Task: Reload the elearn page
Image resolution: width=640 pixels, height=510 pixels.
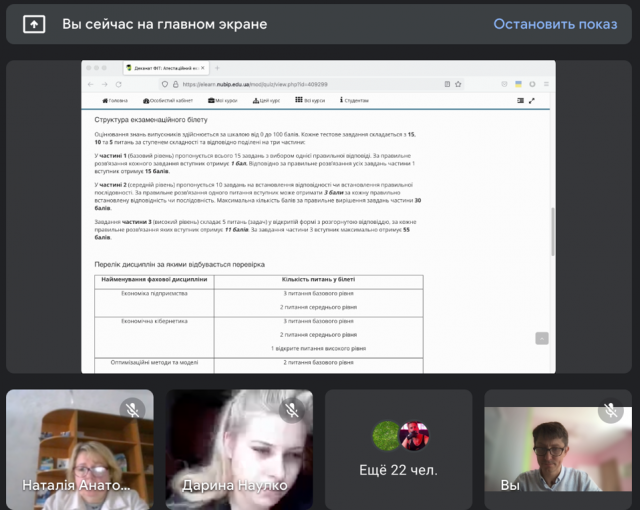Action: pos(119,84)
